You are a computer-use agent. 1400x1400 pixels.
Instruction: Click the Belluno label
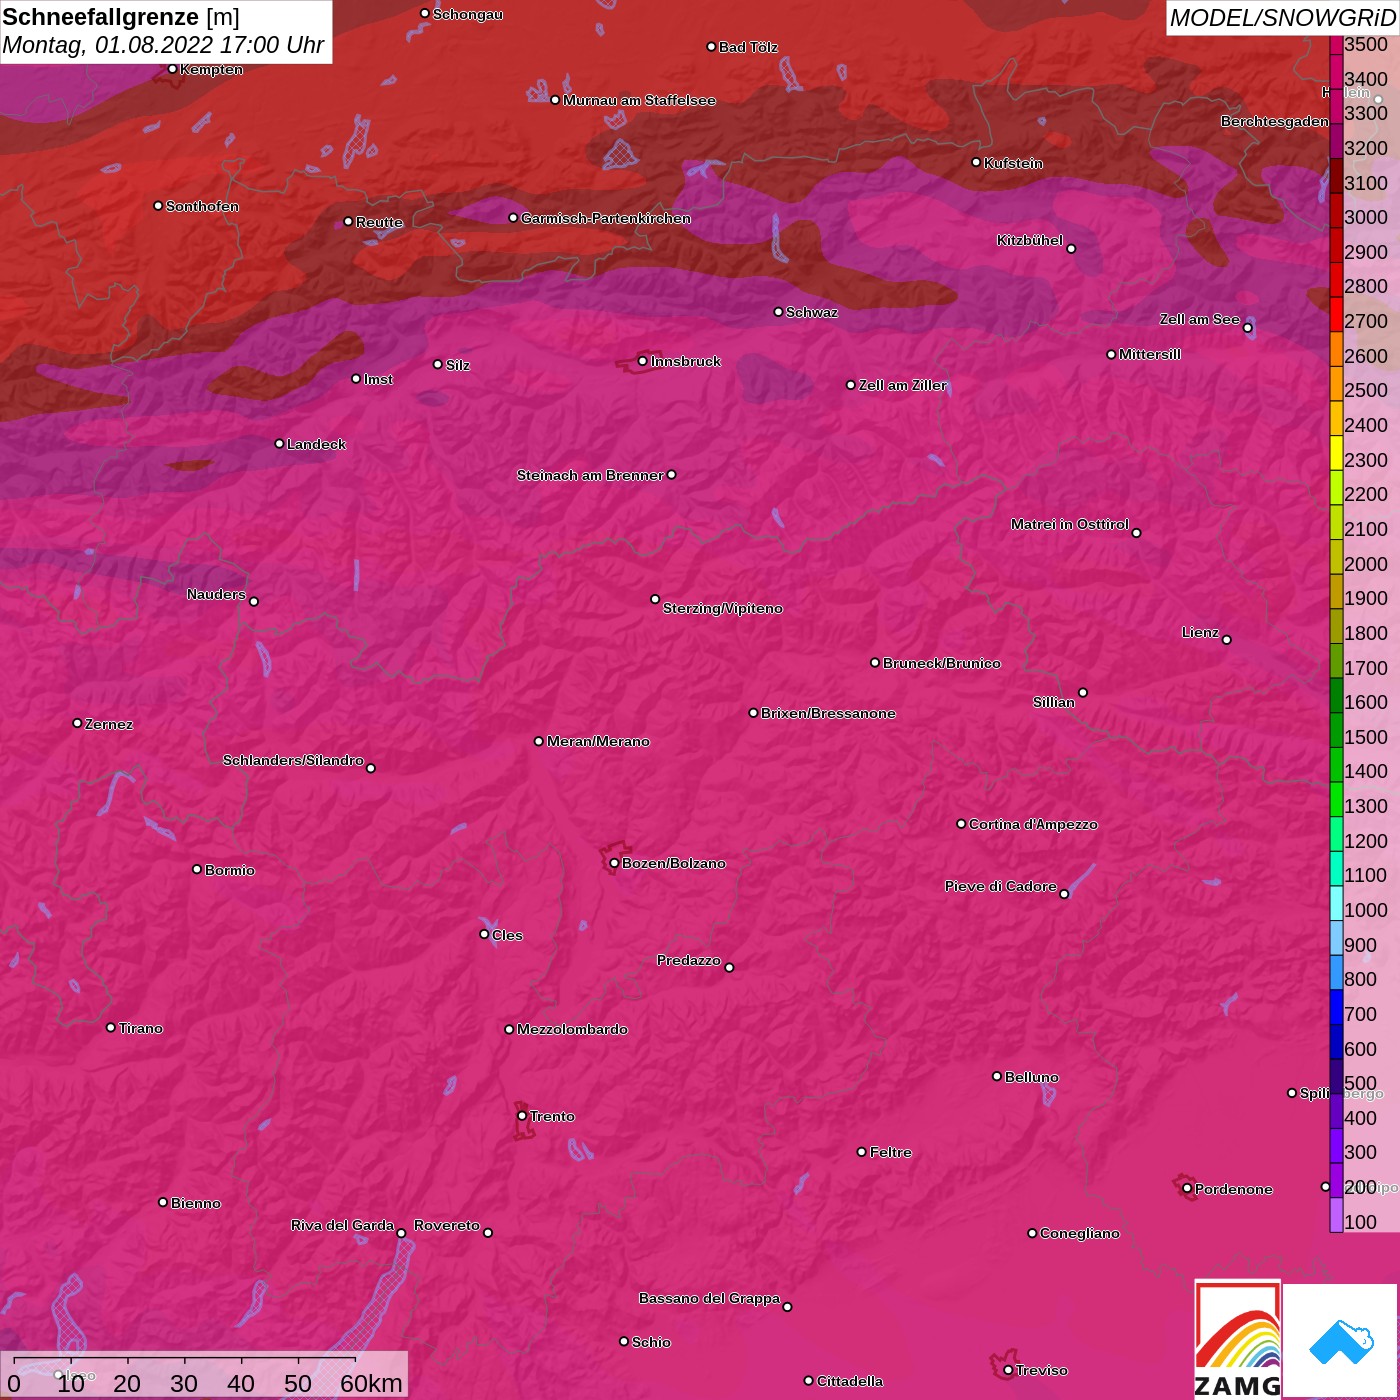click(1031, 1077)
